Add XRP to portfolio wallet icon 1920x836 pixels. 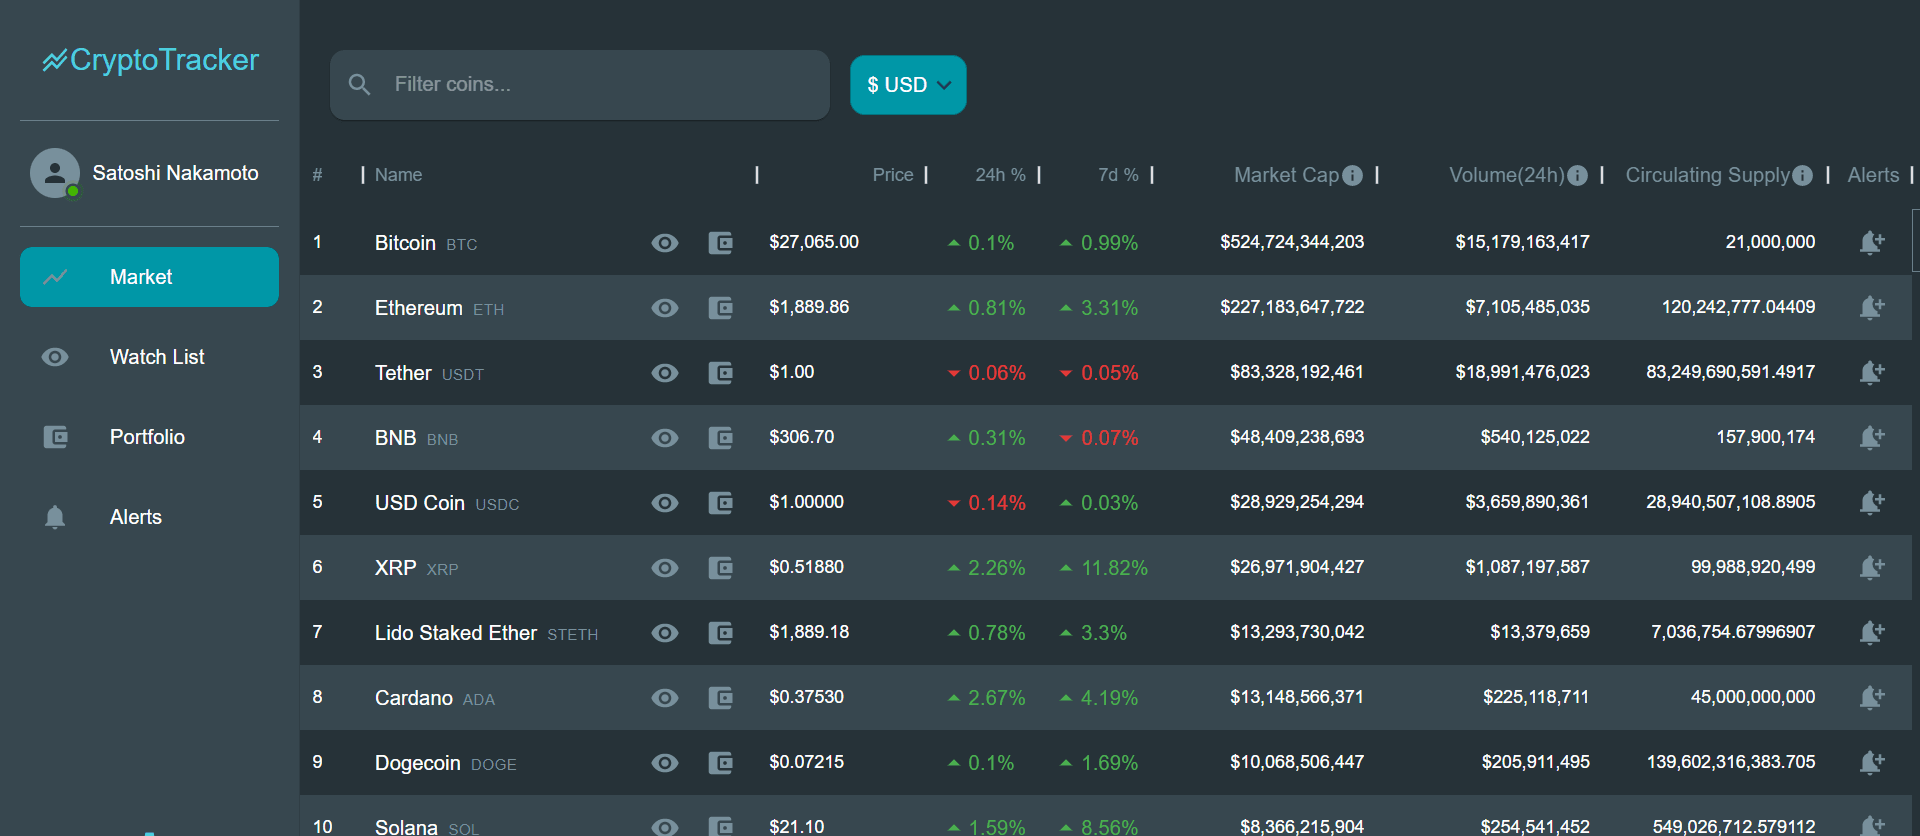[720, 568]
